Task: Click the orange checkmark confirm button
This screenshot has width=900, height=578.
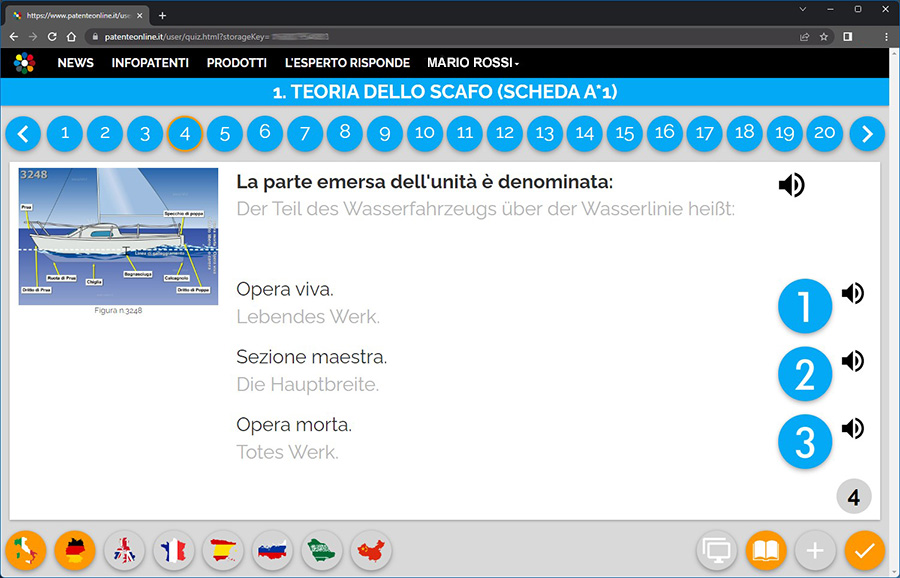Action: click(x=864, y=550)
